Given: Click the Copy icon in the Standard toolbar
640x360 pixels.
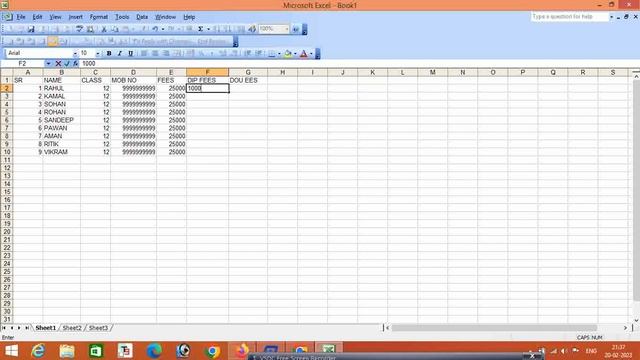Looking at the screenshot, I should click(x=115, y=29).
